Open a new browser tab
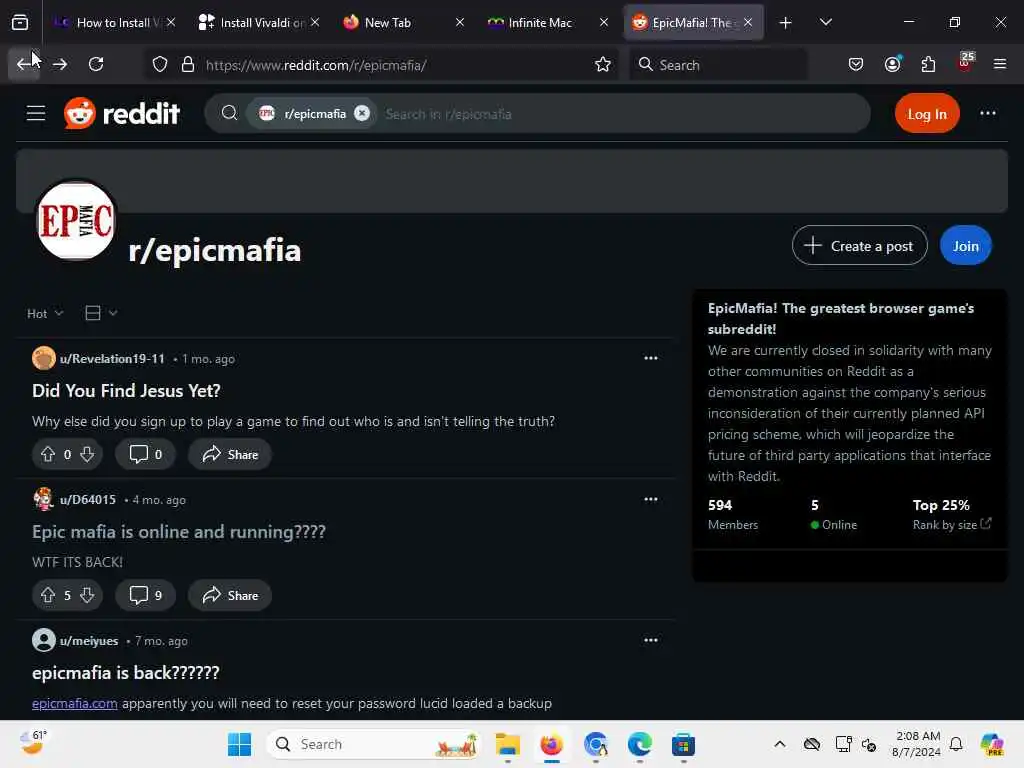This screenshot has width=1024, height=768. tap(786, 23)
